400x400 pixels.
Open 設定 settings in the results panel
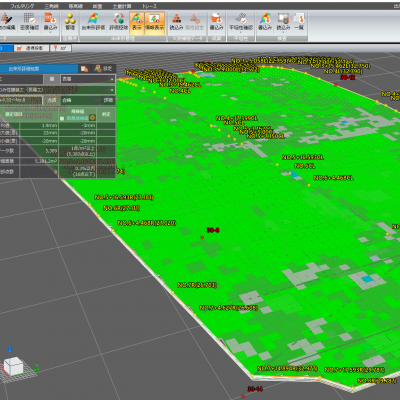[103, 69]
